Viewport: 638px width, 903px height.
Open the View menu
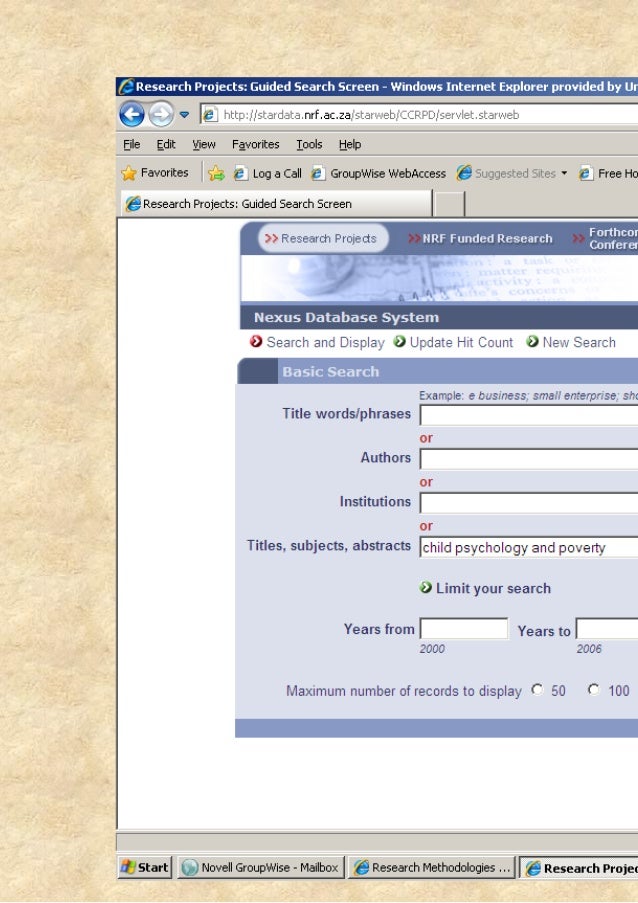tap(204, 145)
